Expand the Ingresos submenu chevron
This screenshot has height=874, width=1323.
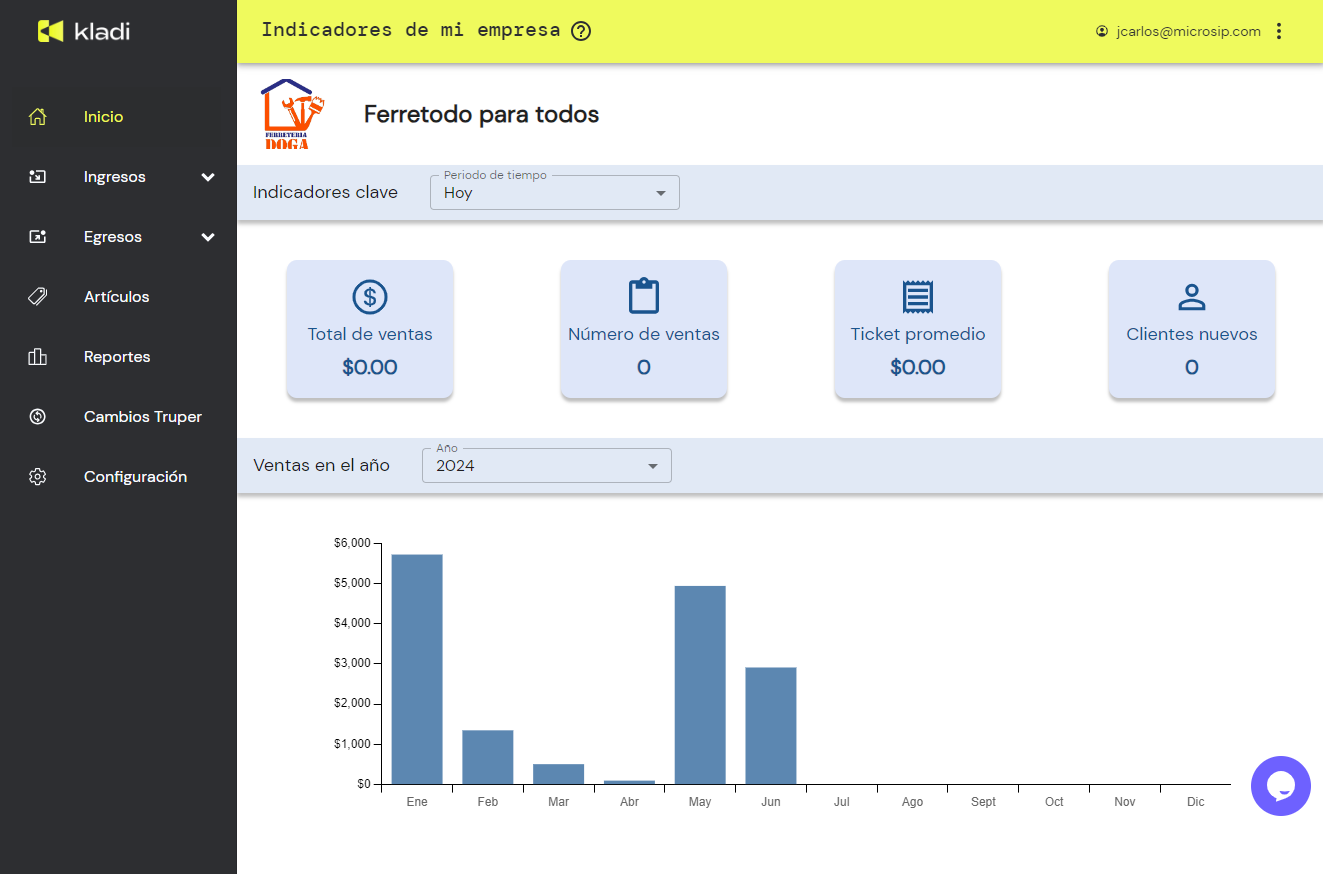208,177
